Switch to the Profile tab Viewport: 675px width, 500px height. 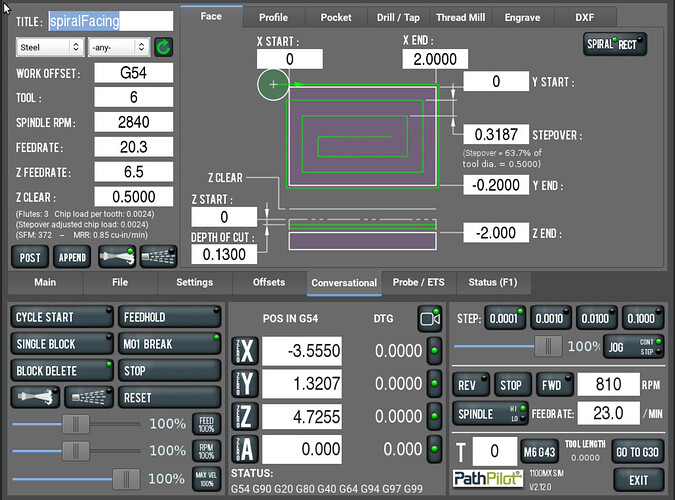point(273,17)
